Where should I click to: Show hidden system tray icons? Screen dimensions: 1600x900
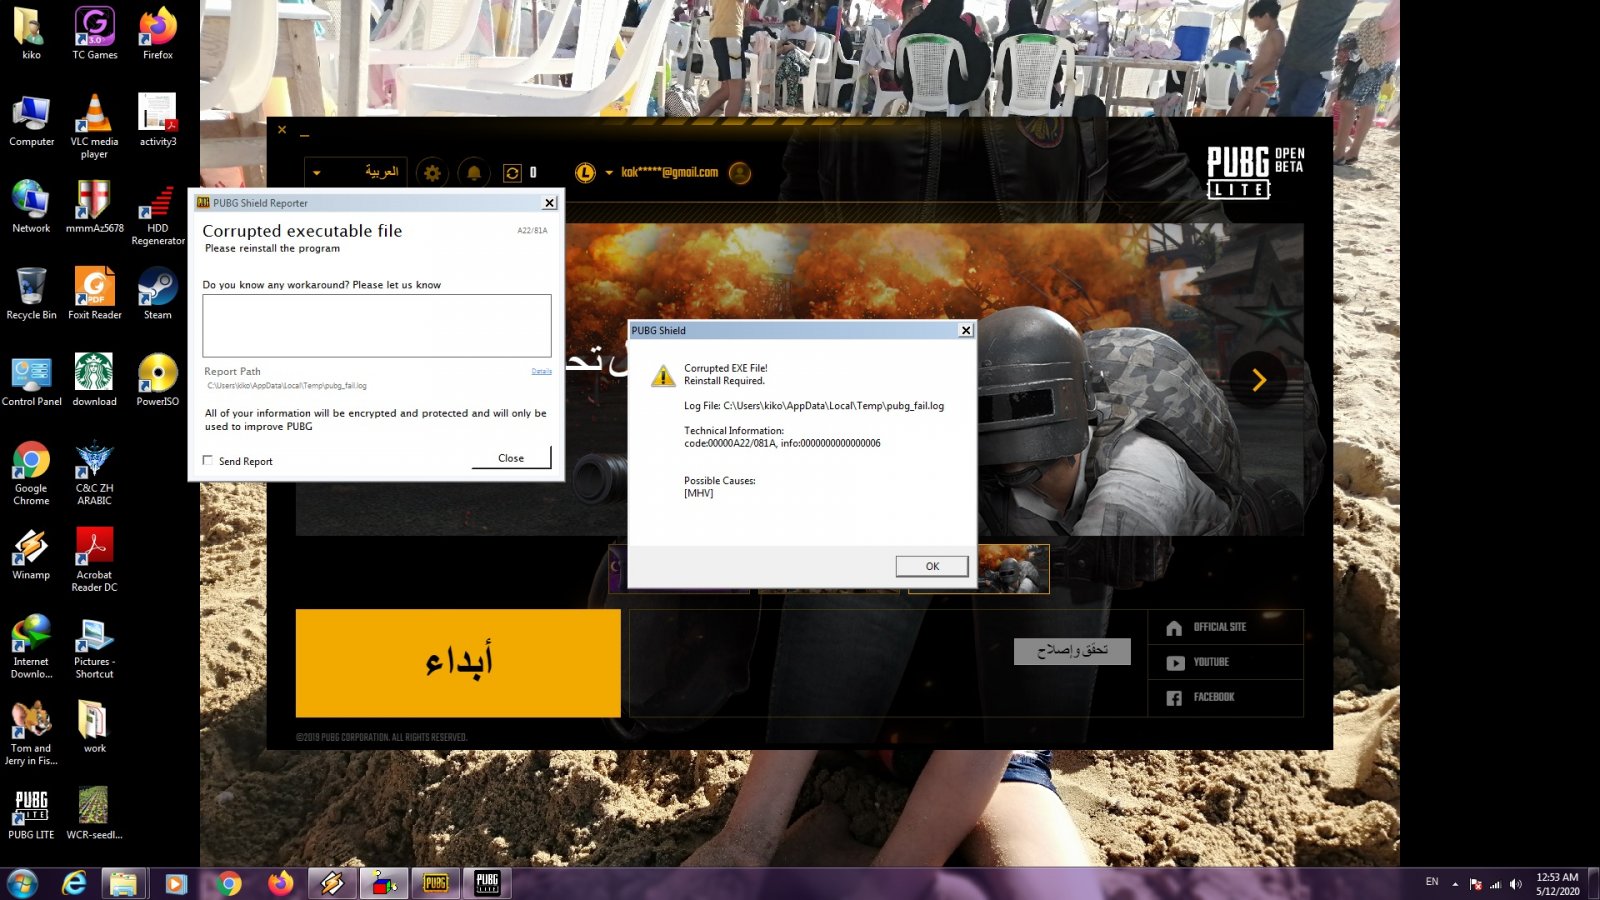pyautogui.click(x=1455, y=883)
